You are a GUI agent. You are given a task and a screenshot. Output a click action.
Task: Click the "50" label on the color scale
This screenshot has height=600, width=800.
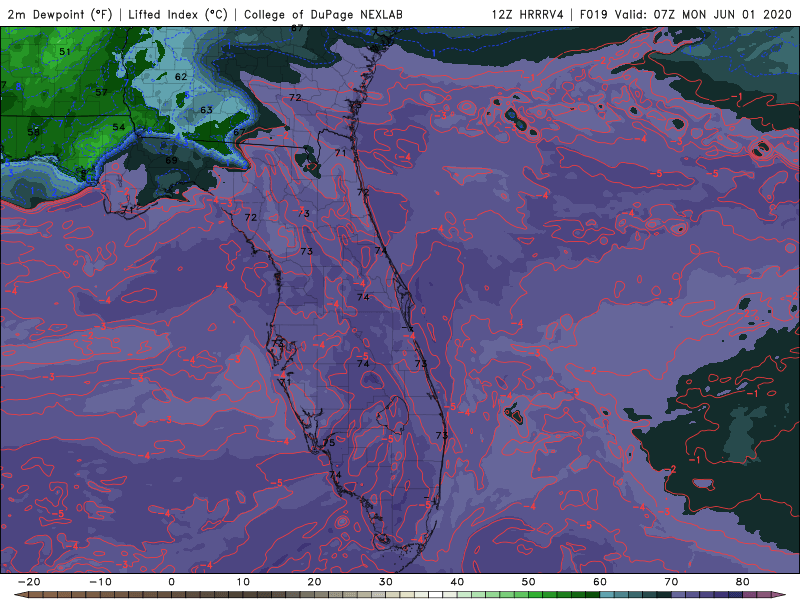(x=529, y=582)
